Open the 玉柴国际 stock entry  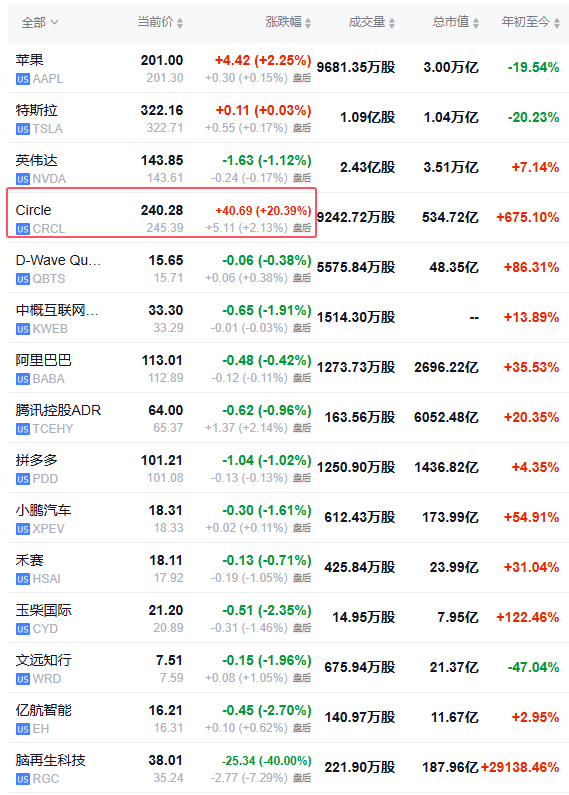point(44,610)
